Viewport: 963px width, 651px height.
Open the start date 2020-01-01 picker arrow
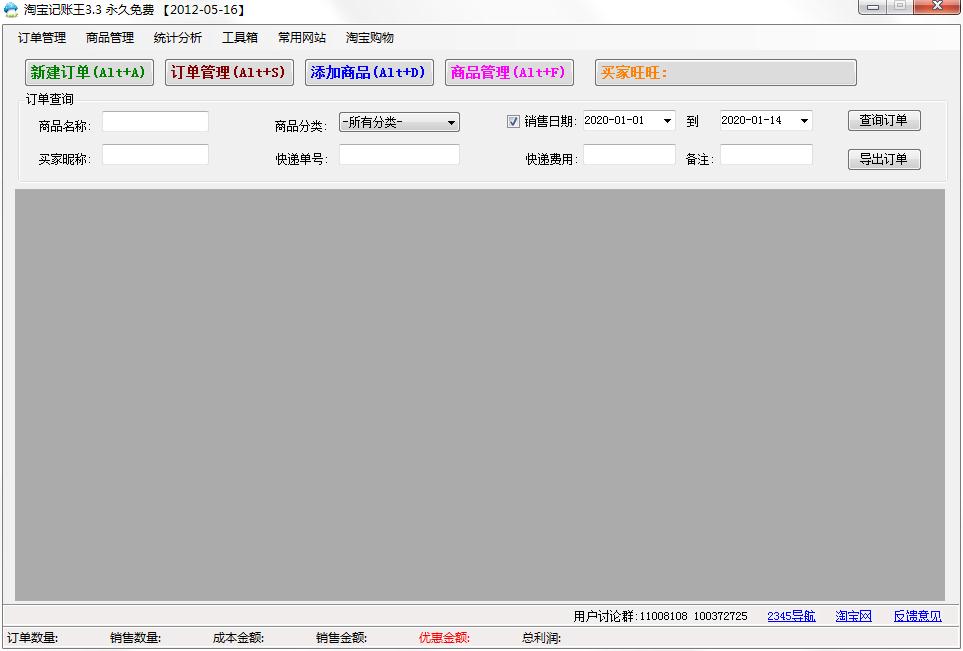[667, 121]
